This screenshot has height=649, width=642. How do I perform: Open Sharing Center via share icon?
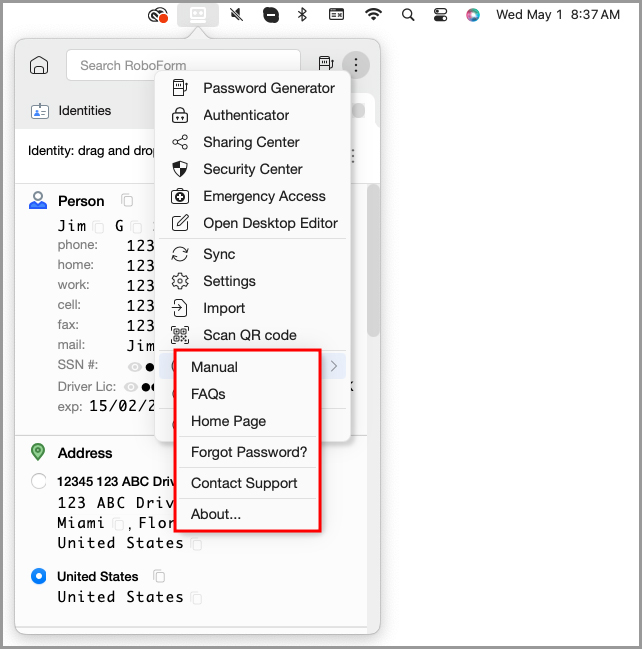(x=180, y=142)
